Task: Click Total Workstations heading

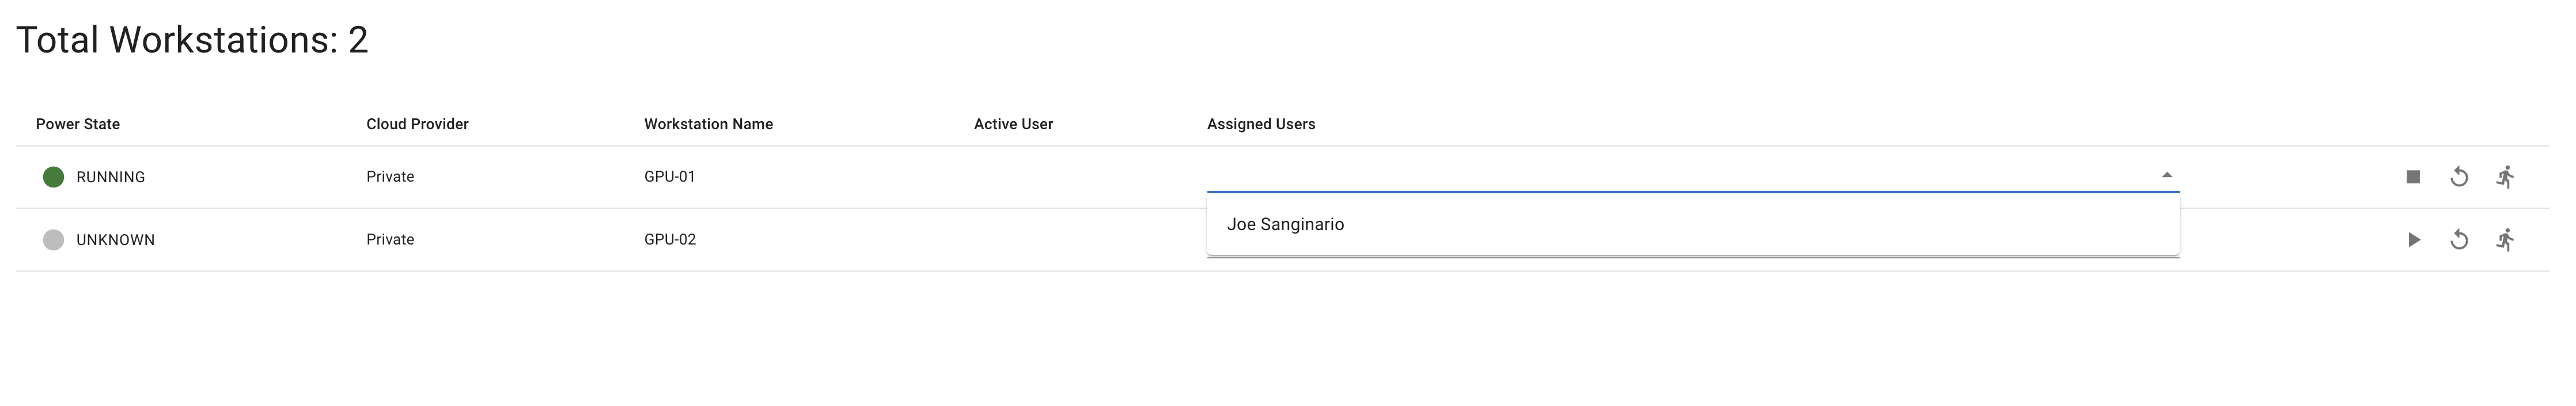Action: click(192, 40)
